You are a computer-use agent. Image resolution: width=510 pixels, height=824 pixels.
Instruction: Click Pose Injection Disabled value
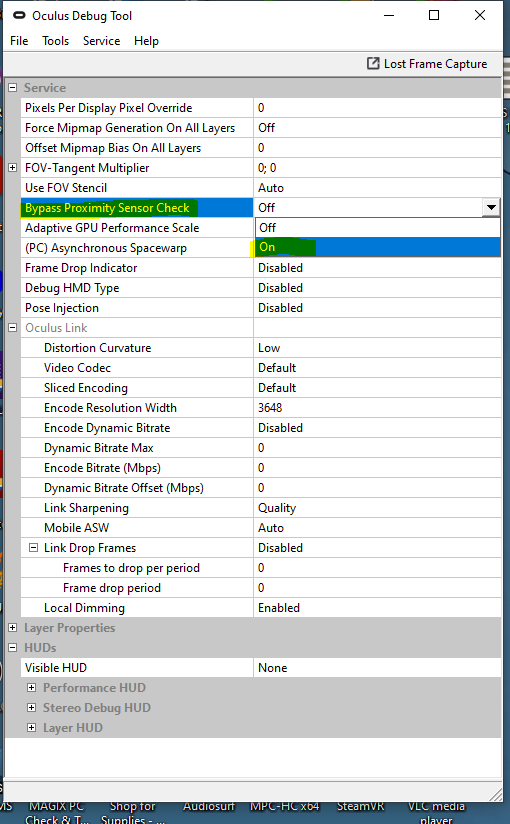[377, 307]
